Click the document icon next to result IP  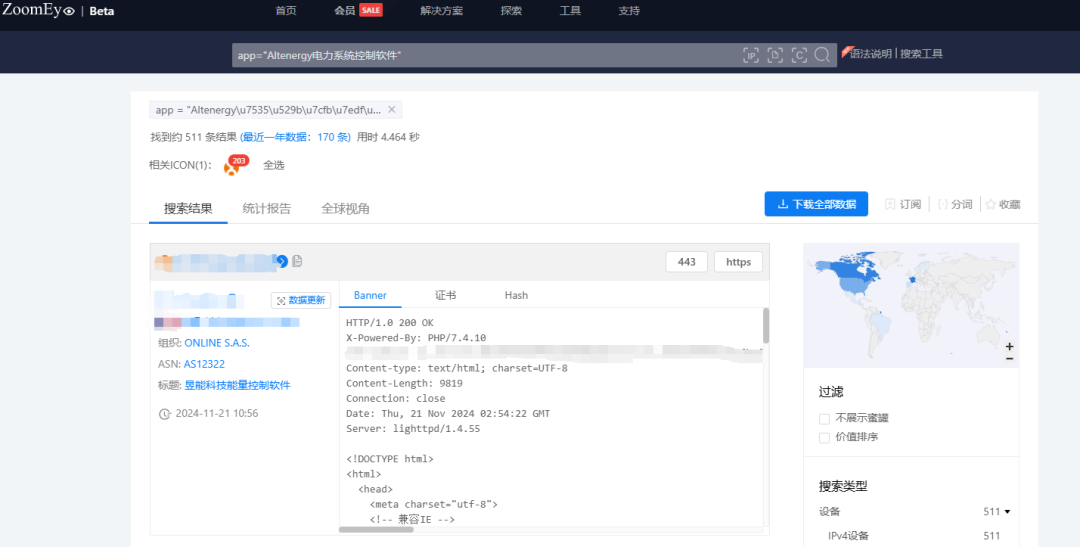[297, 261]
